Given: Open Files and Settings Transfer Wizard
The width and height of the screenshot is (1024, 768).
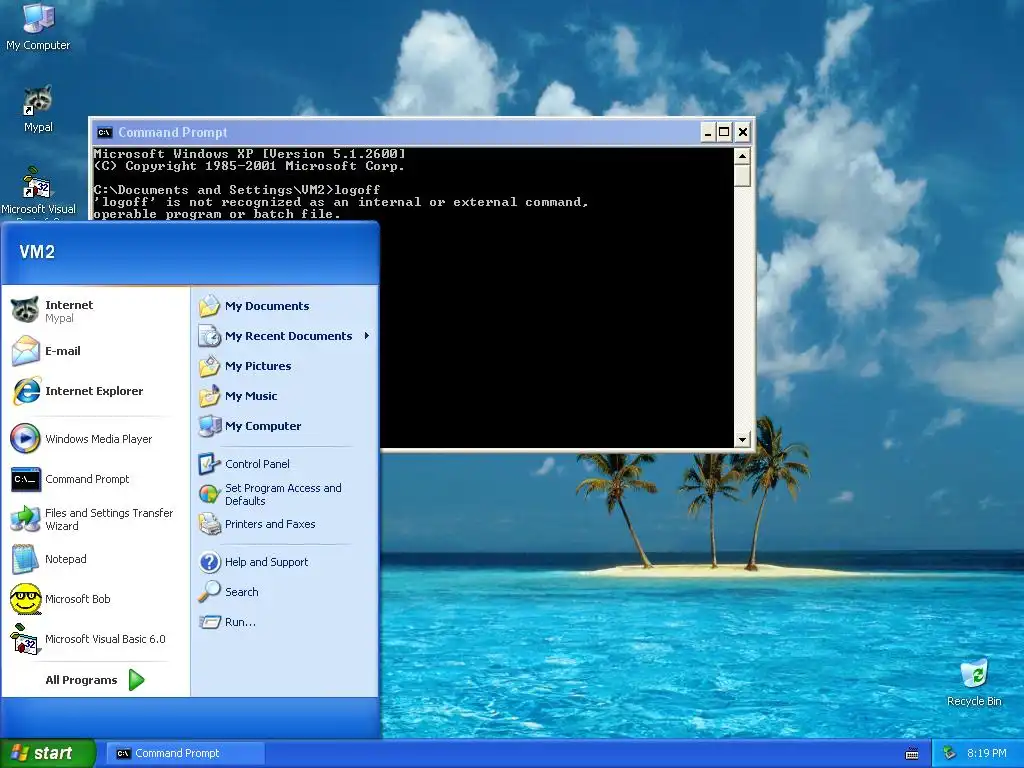Looking at the screenshot, I should [92, 519].
